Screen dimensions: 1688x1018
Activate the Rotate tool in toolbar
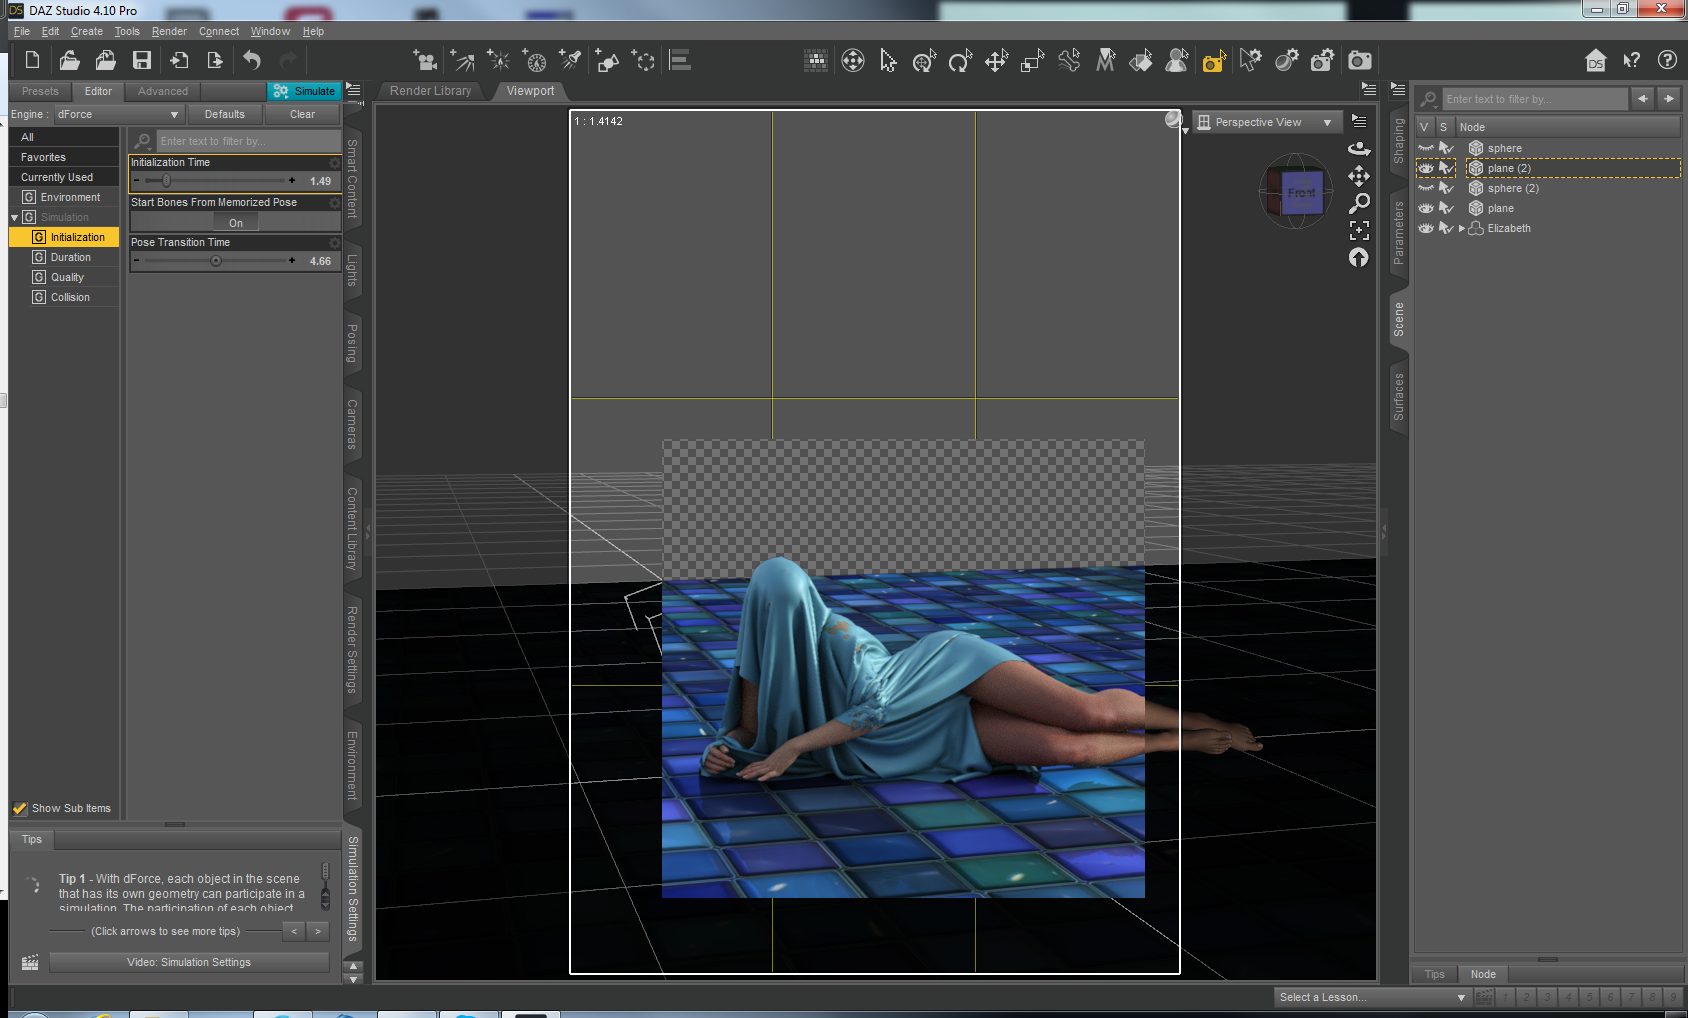tap(960, 61)
